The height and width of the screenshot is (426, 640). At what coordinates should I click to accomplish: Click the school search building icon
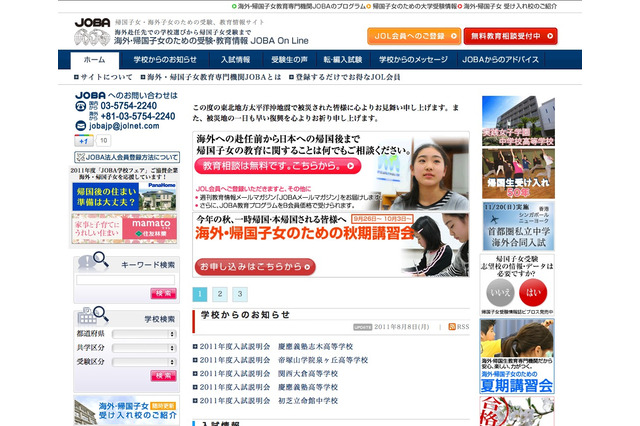pos(87,315)
